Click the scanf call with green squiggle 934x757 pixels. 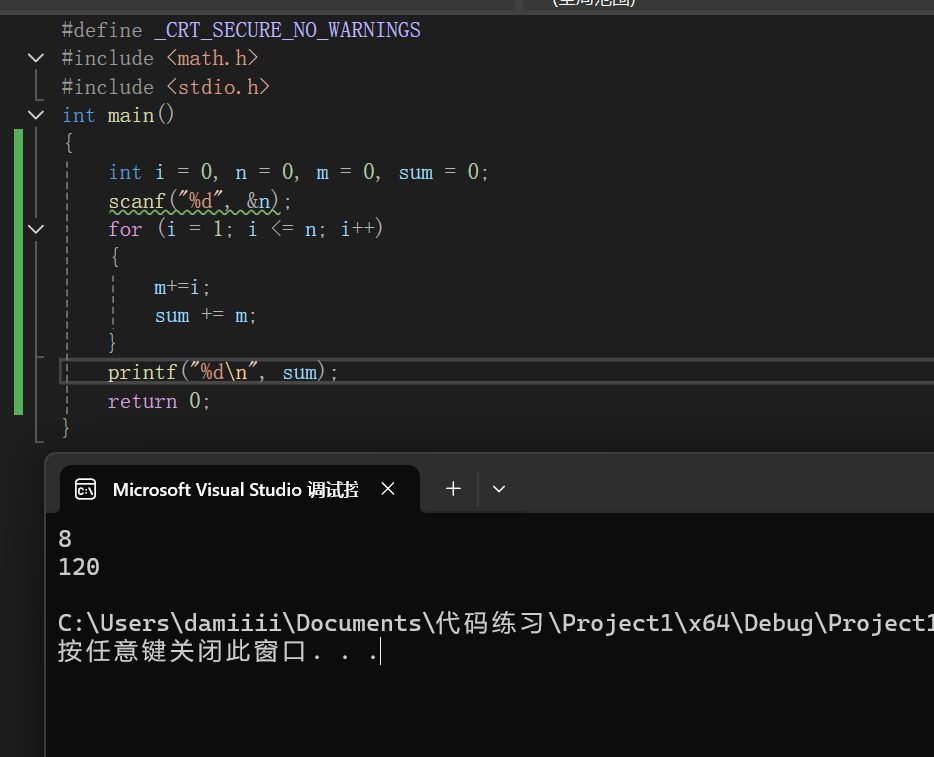pos(200,201)
